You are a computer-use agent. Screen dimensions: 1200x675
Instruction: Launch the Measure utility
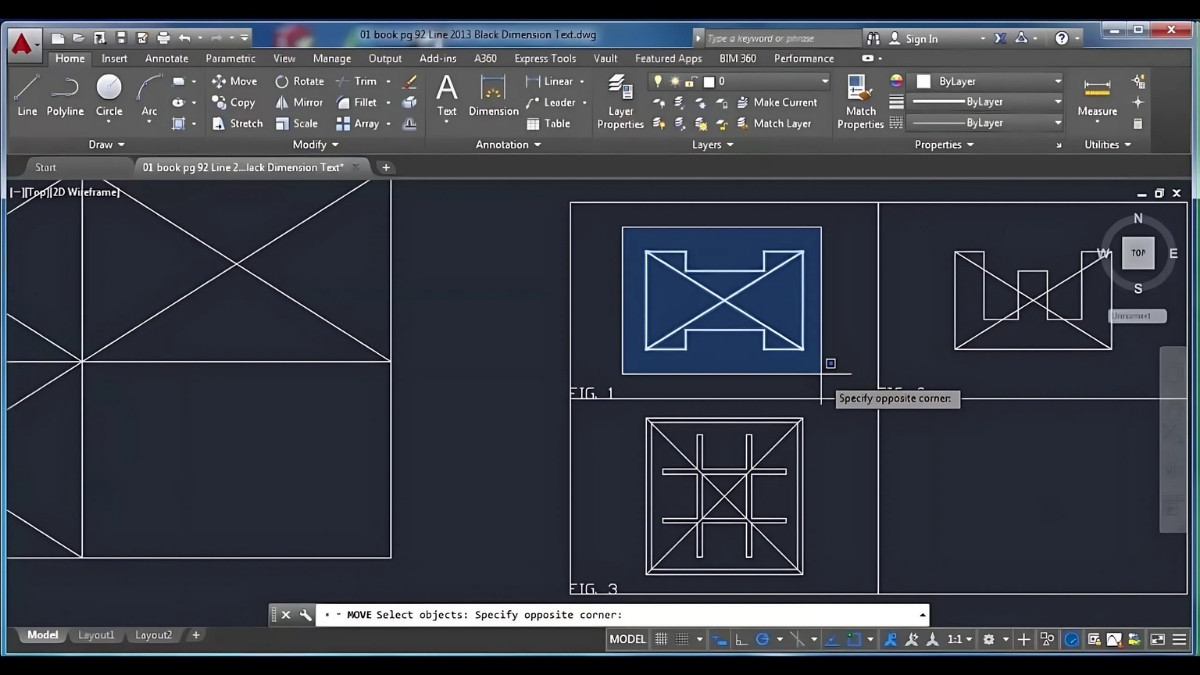click(1097, 96)
